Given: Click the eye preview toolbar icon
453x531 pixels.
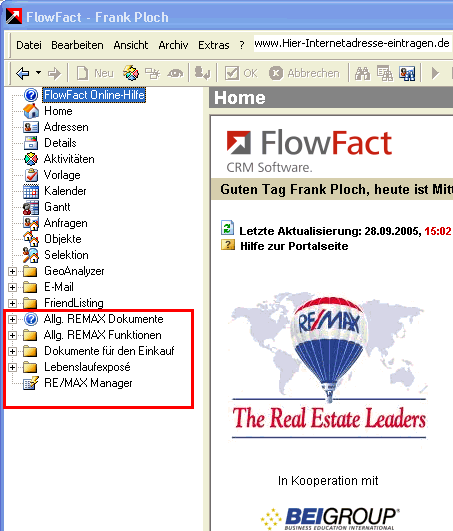Looking at the screenshot, I should pyautogui.click(x=175, y=73).
